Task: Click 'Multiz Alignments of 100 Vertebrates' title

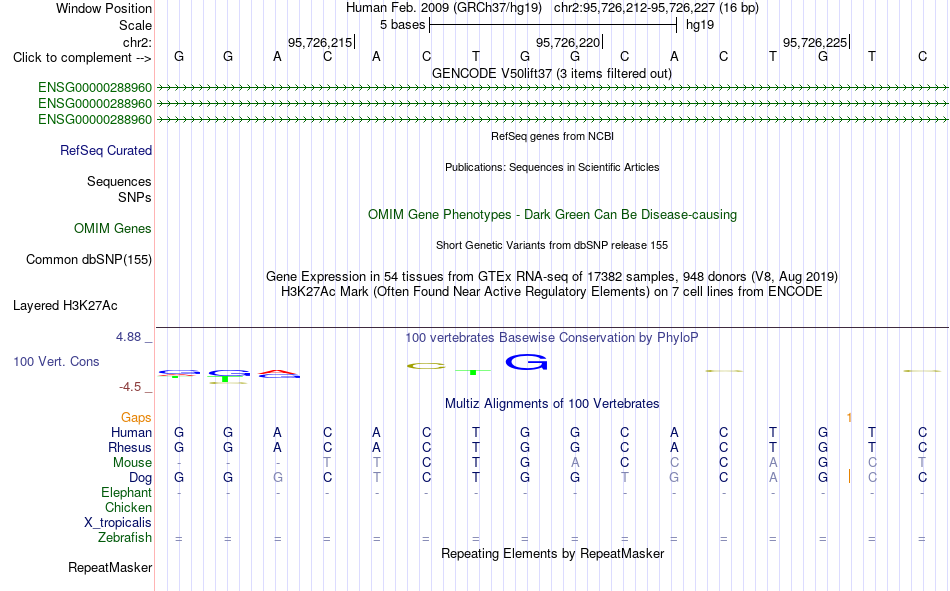Action: pyautogui.click(x=552, y=404)
